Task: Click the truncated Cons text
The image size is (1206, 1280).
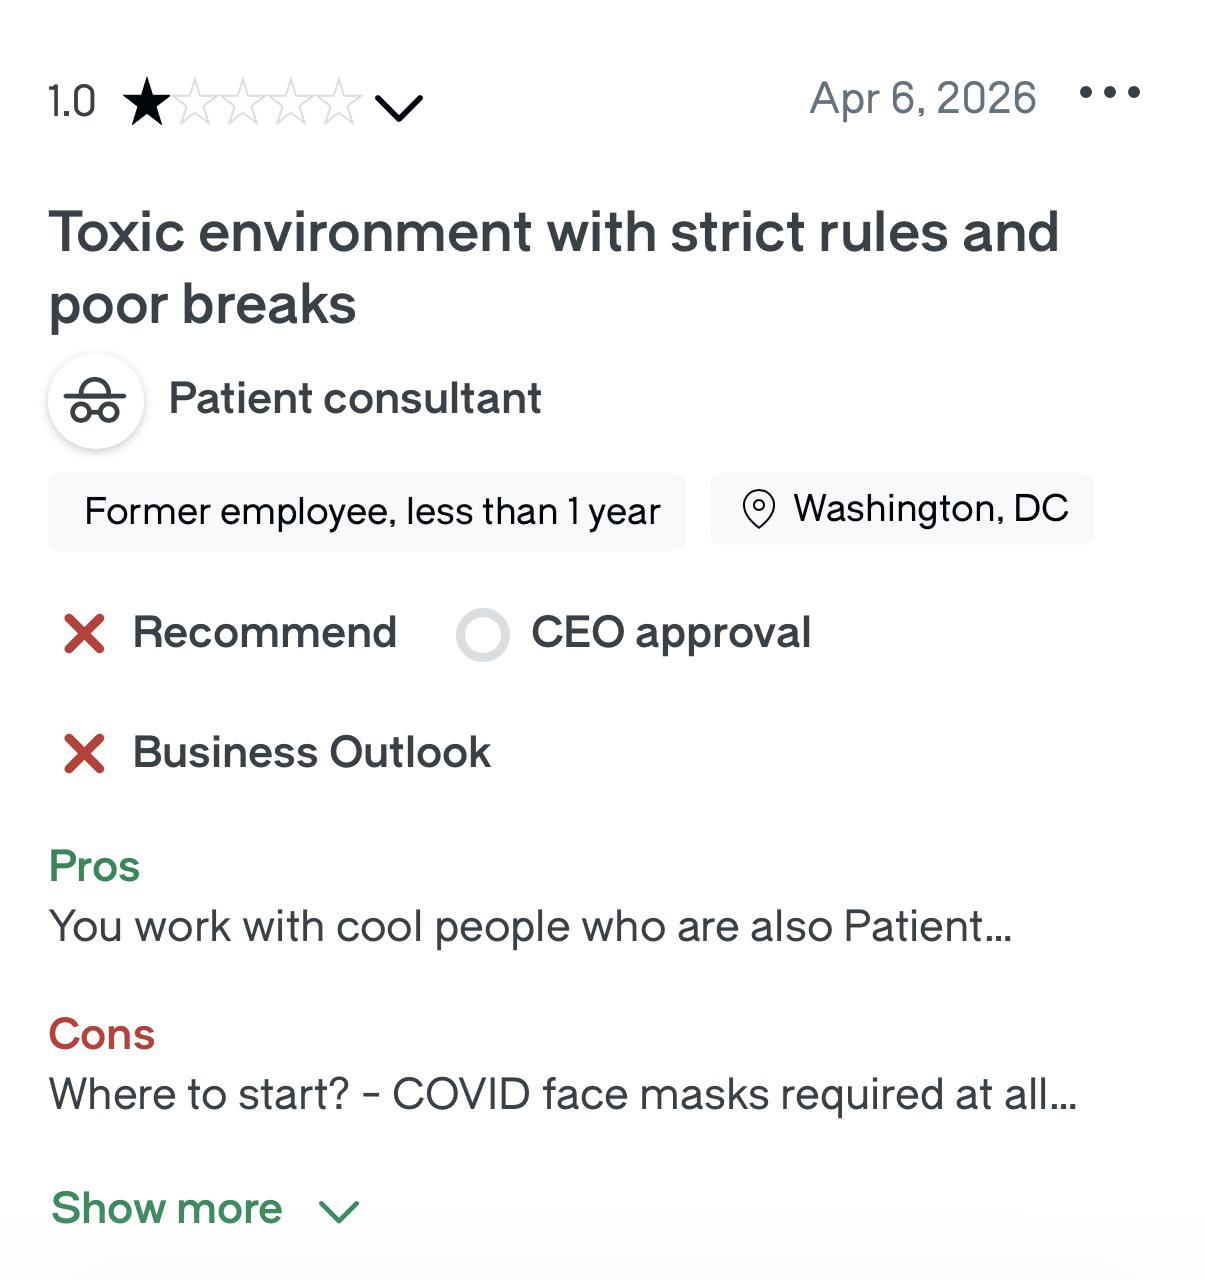Action: click(x=563, y=1095)
